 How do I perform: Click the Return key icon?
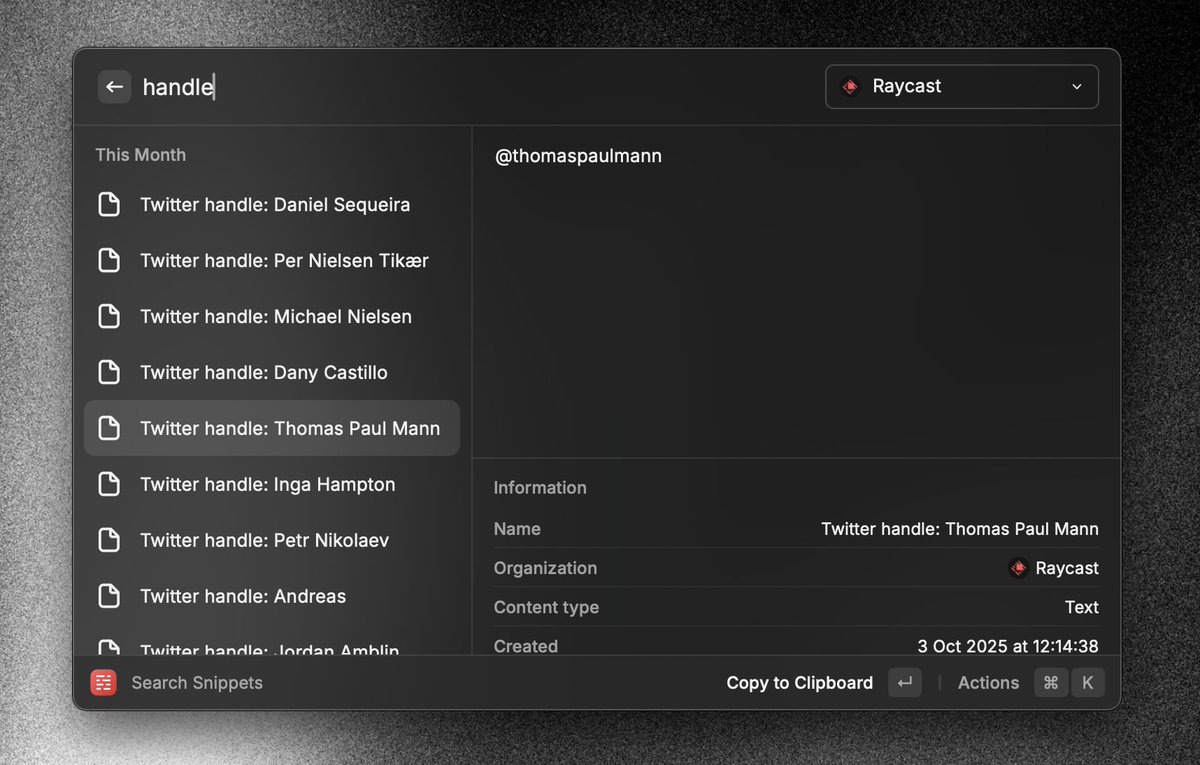point(905,683)
